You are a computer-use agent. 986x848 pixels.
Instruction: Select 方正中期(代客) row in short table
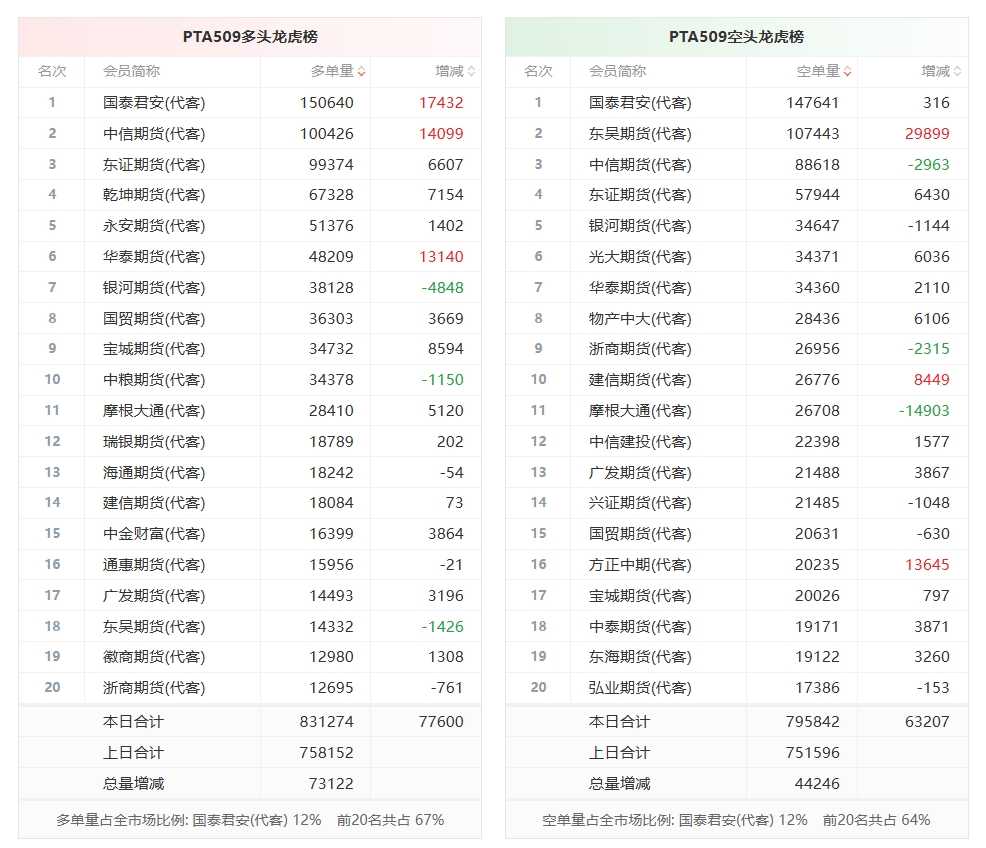click(x=736, y=564)
